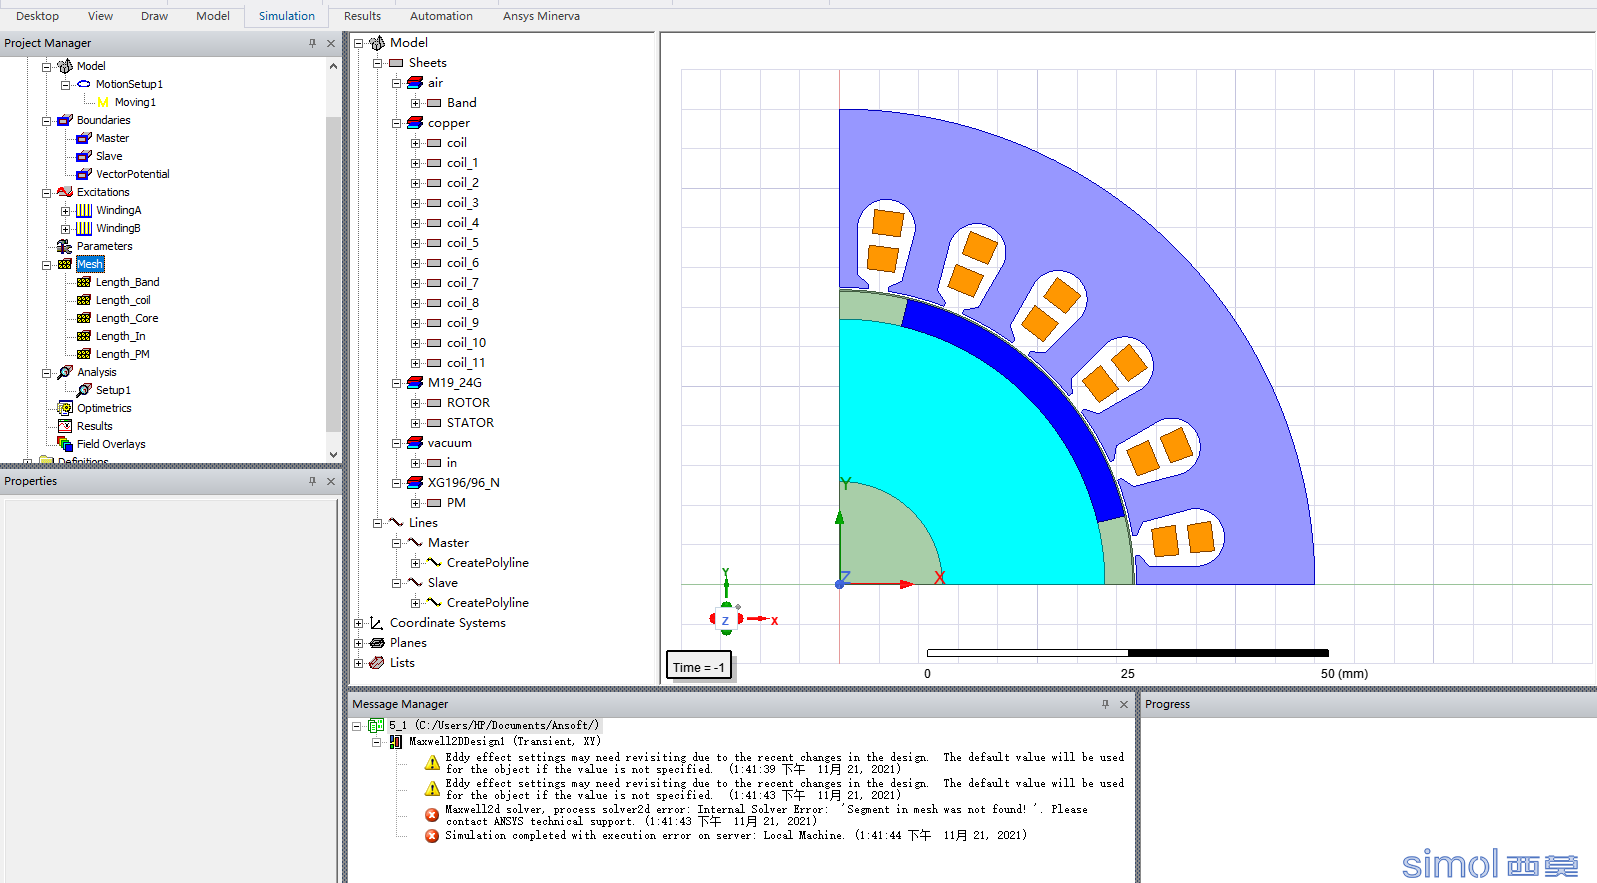Select the Ansys Minerva tab
Image resolution: width=1597 pixels, height=883 pixels.
541,16
